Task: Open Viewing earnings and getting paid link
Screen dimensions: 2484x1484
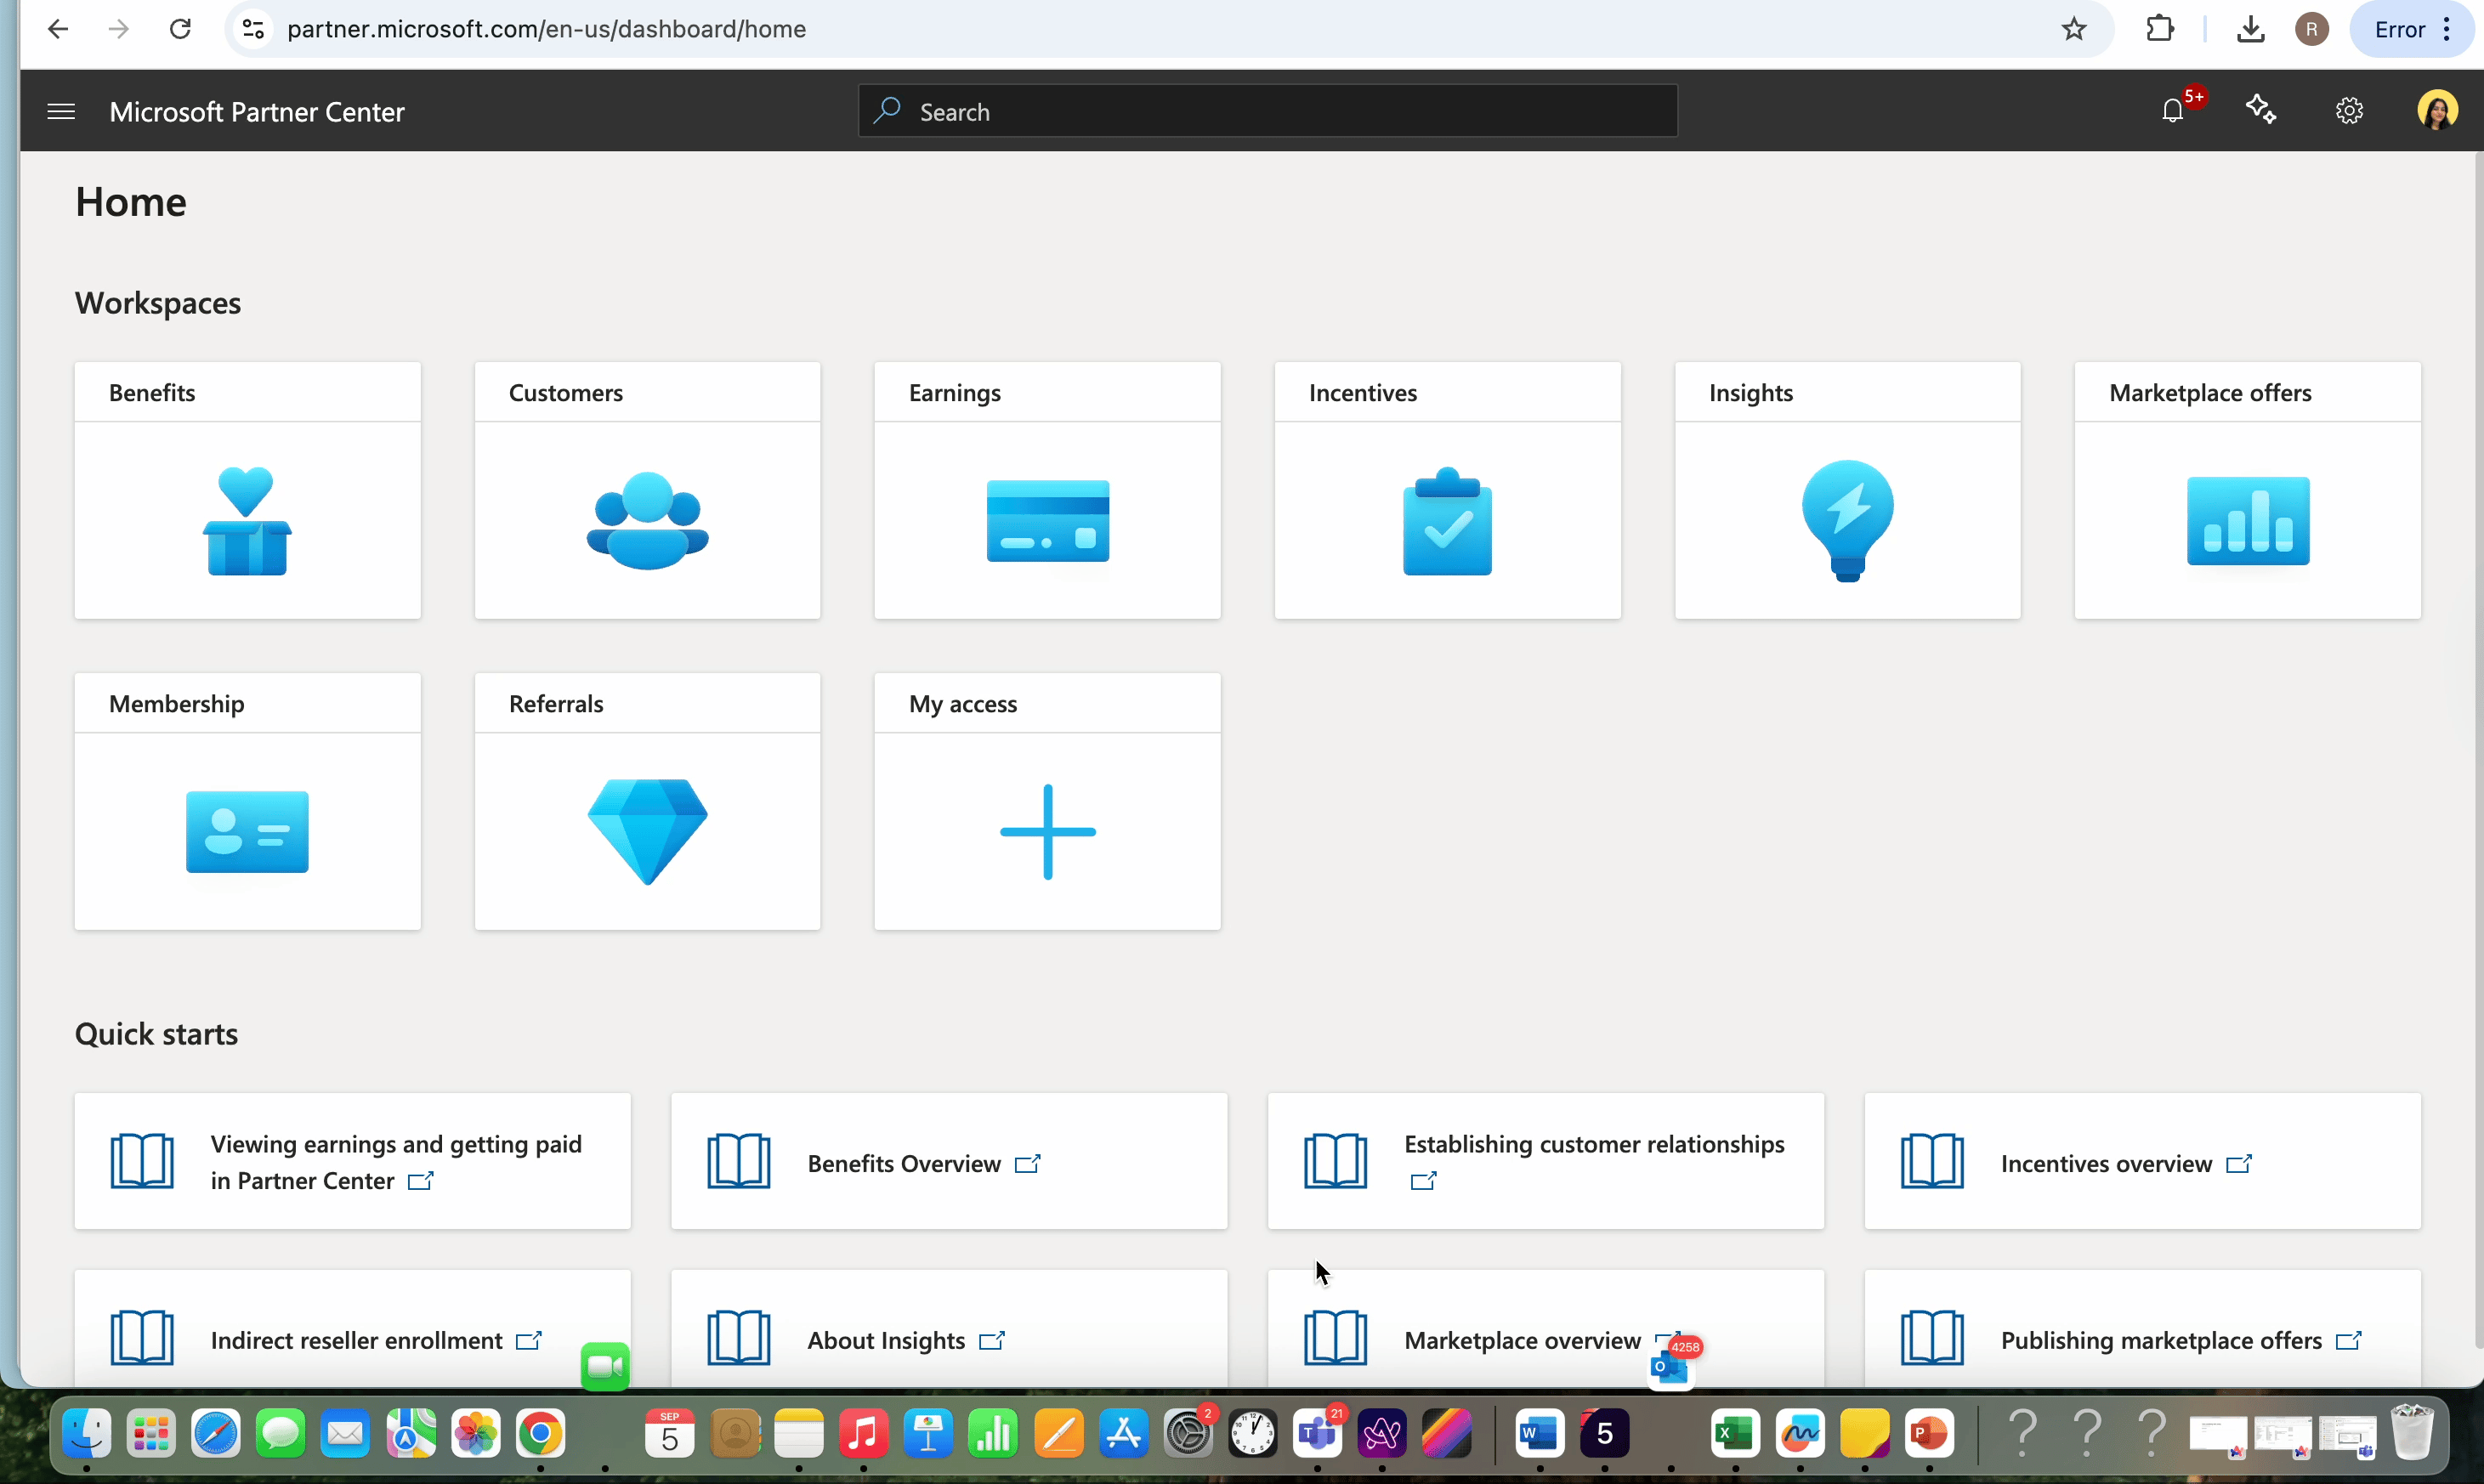Action: click(x=353, y=1161)
